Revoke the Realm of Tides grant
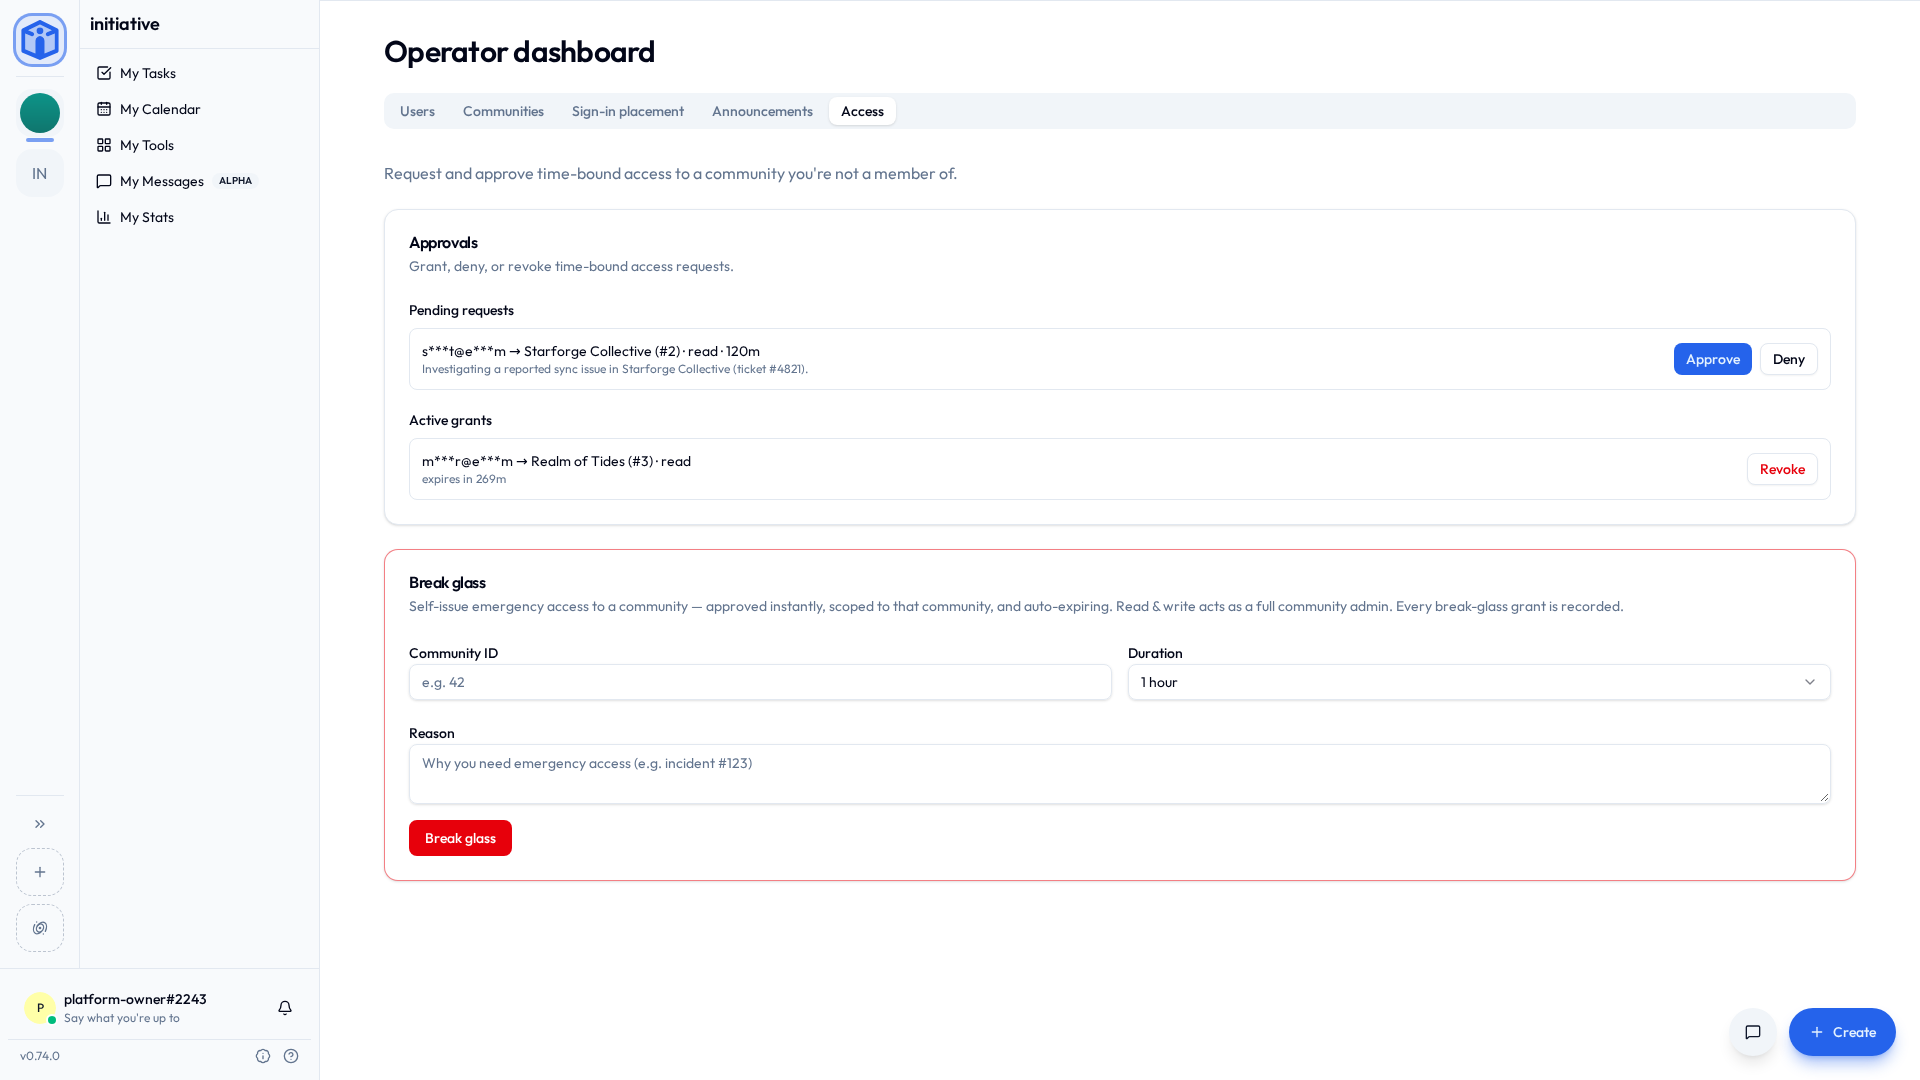The width and height of the screenshot is (1920, 1080). (x=1782, y=469)
